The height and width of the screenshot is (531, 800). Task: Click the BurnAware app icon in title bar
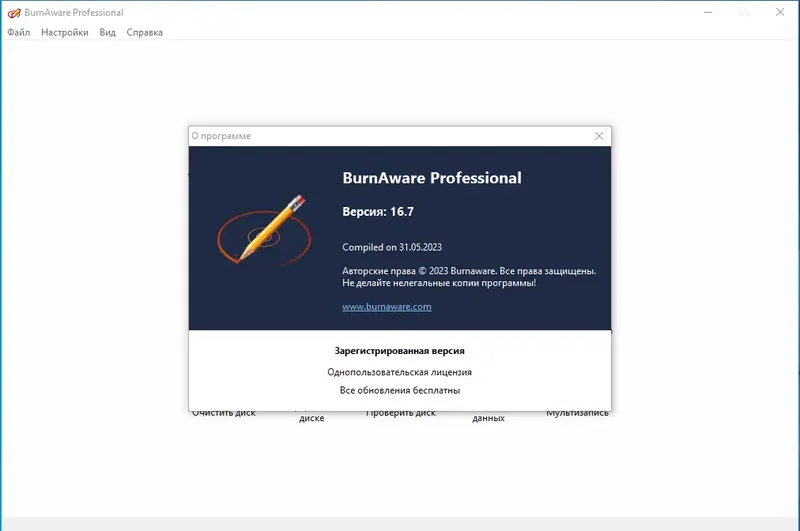(14, 12)
